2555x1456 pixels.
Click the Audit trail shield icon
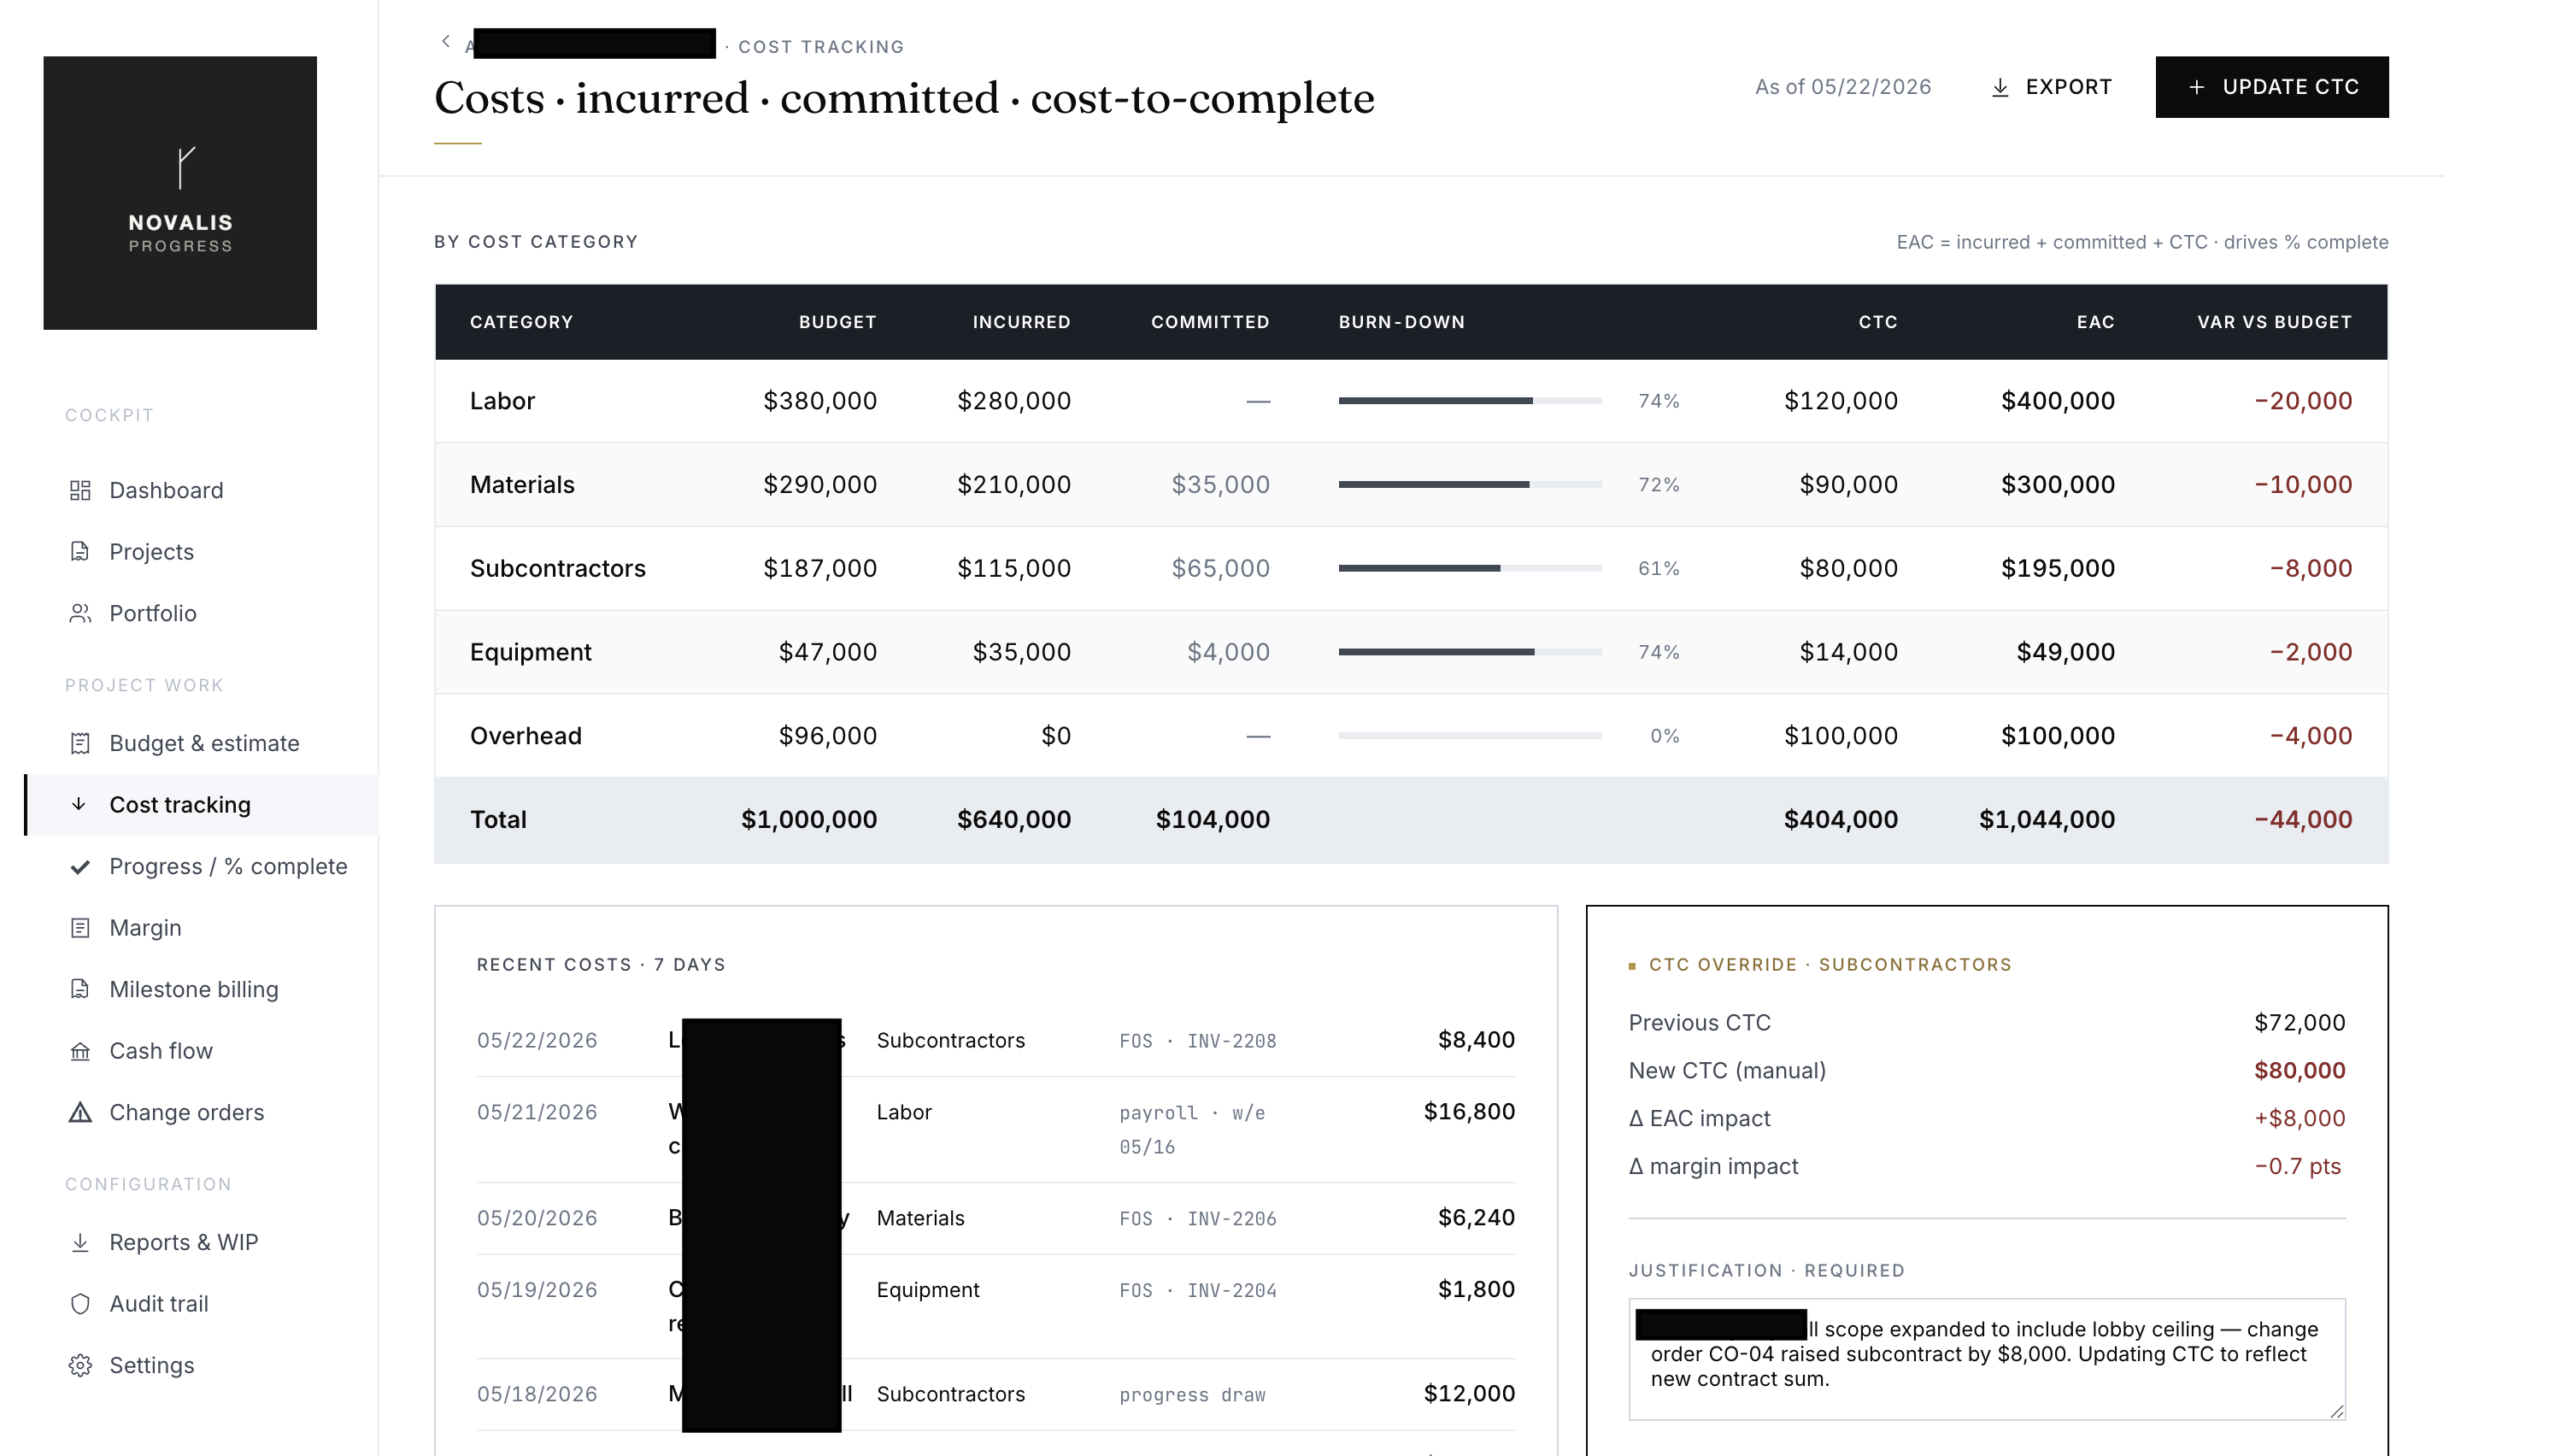(80, 1303)
